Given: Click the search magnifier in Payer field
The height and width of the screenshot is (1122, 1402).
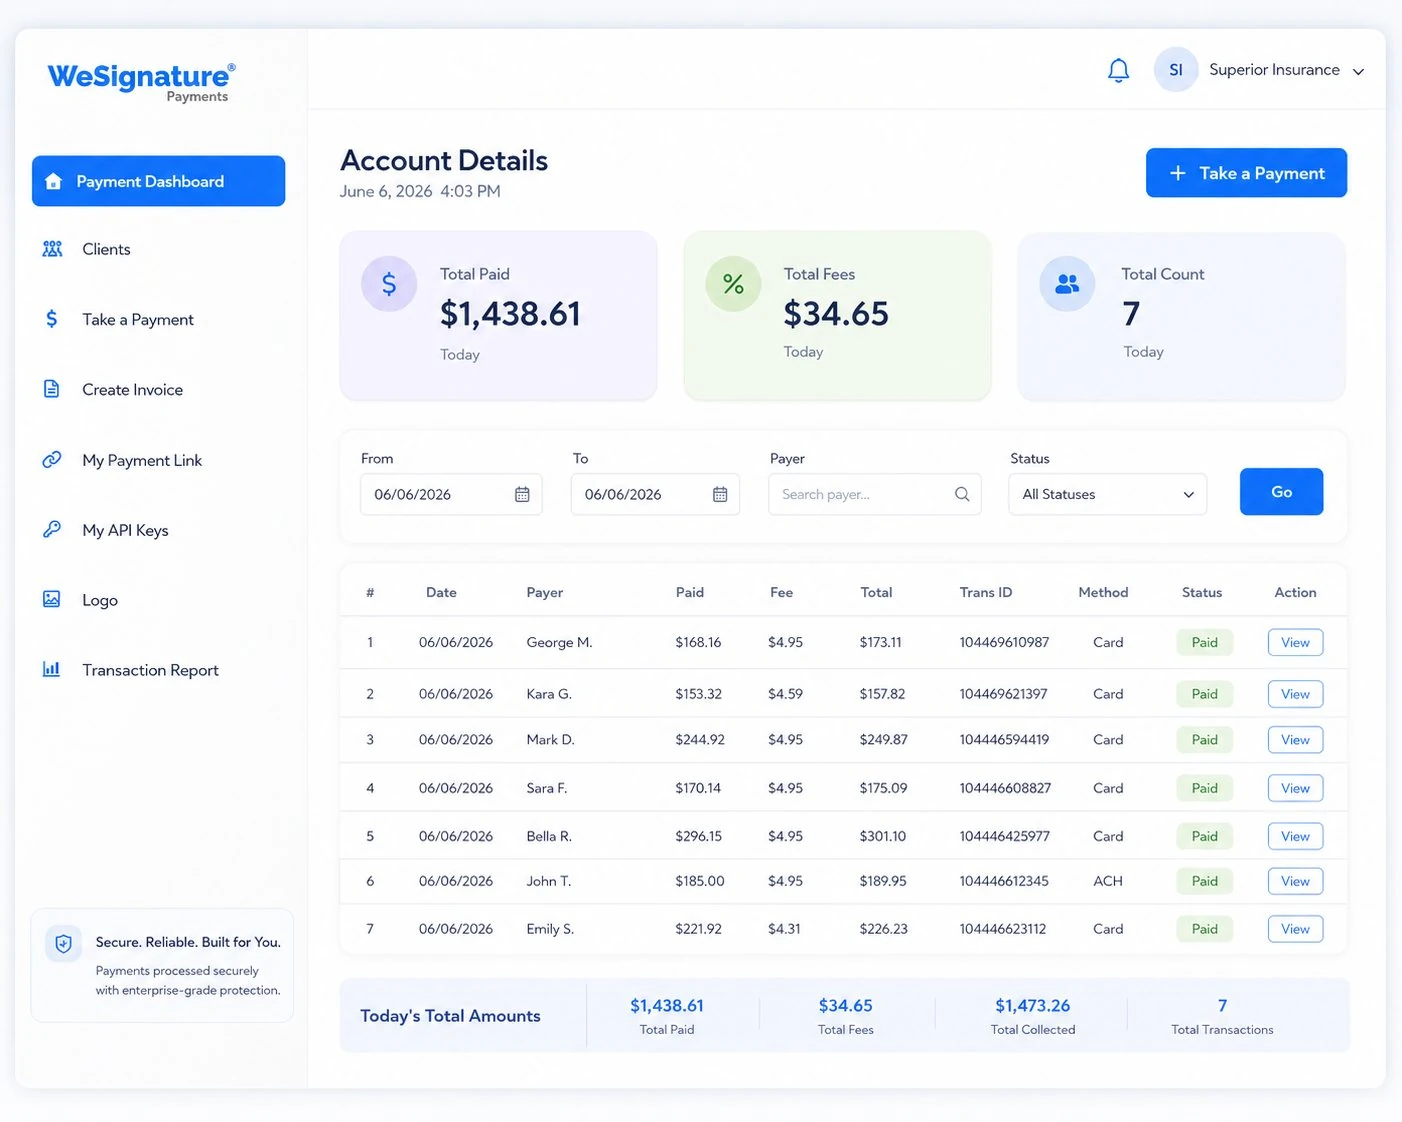Looking at the screenshot, I should tap(962, 494).
